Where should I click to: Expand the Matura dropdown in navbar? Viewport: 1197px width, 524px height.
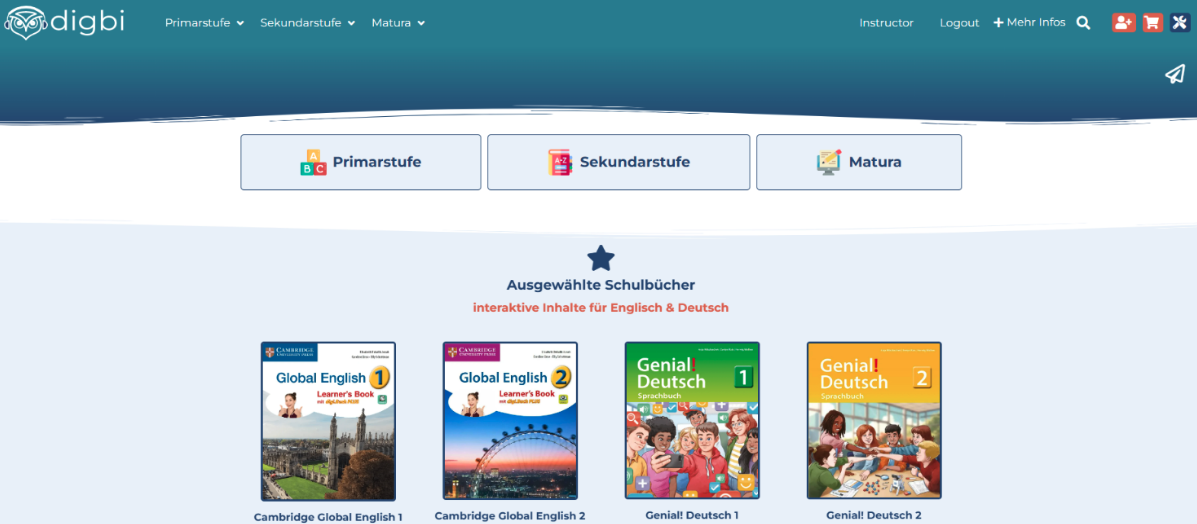[397, 23]
